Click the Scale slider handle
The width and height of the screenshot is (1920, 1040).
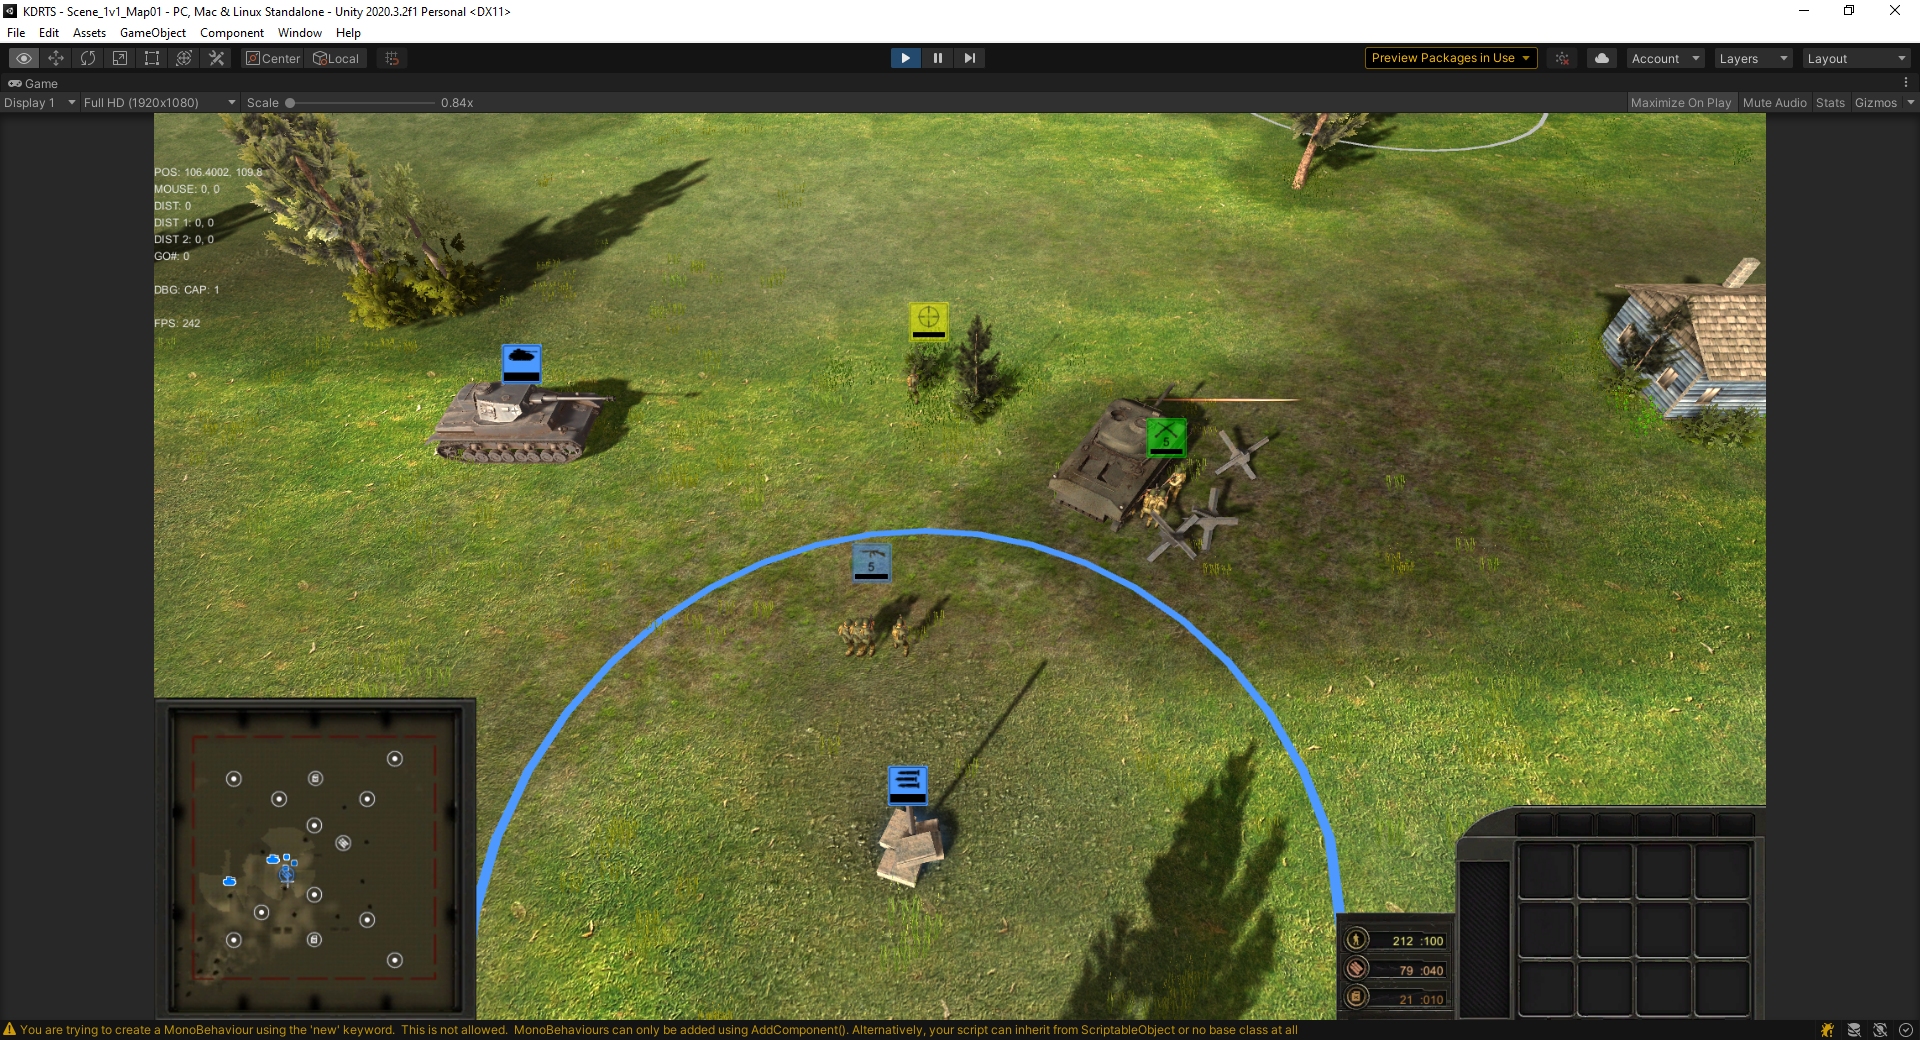[290, 103]
